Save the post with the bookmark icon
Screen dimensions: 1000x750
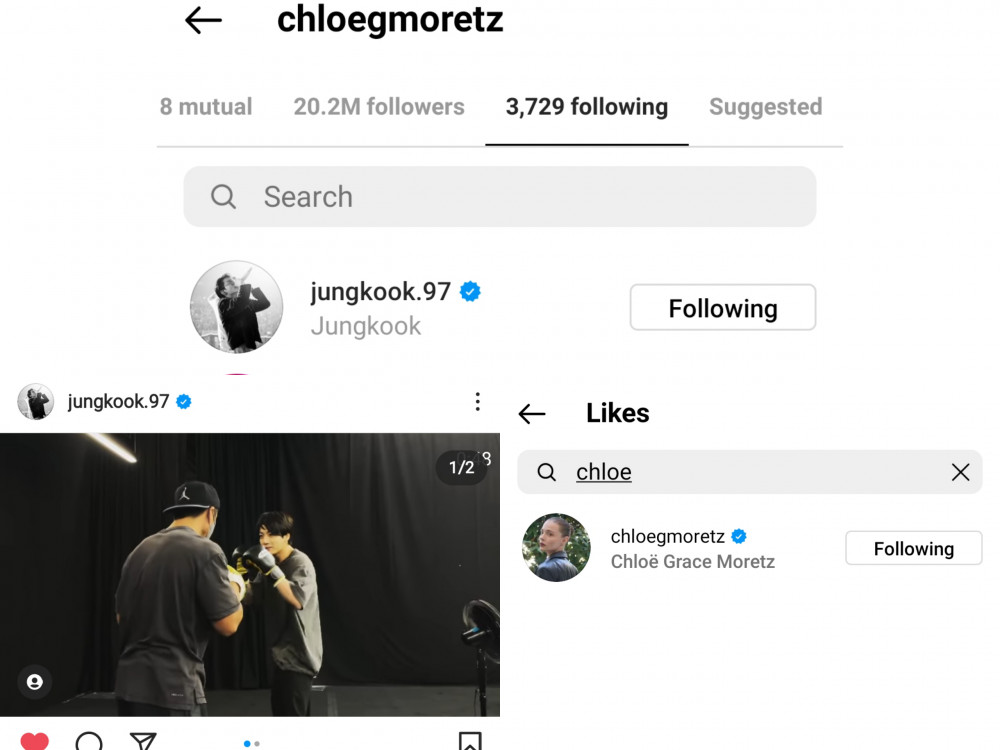(470, 742)
